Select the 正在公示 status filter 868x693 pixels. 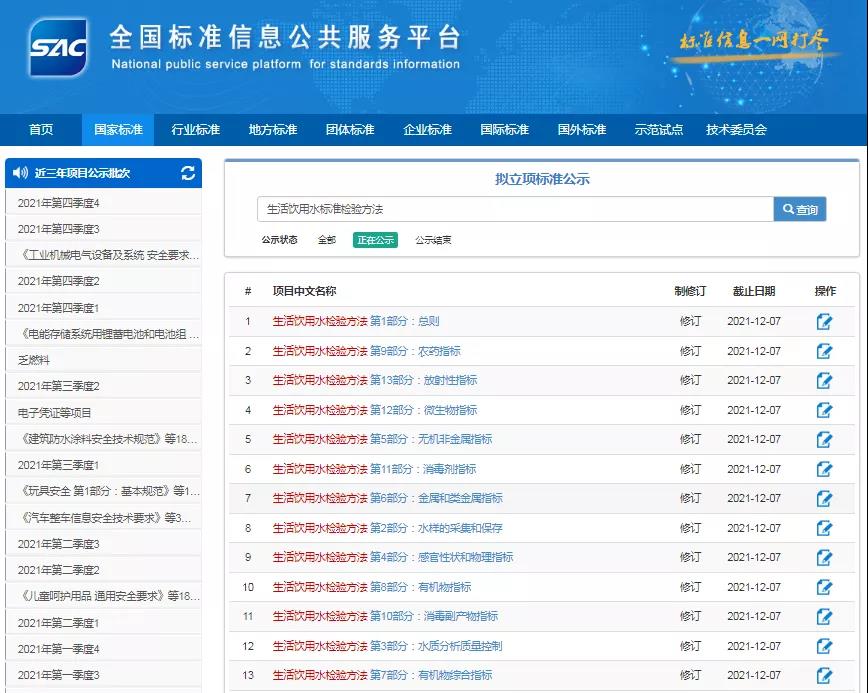coord(375,240)
